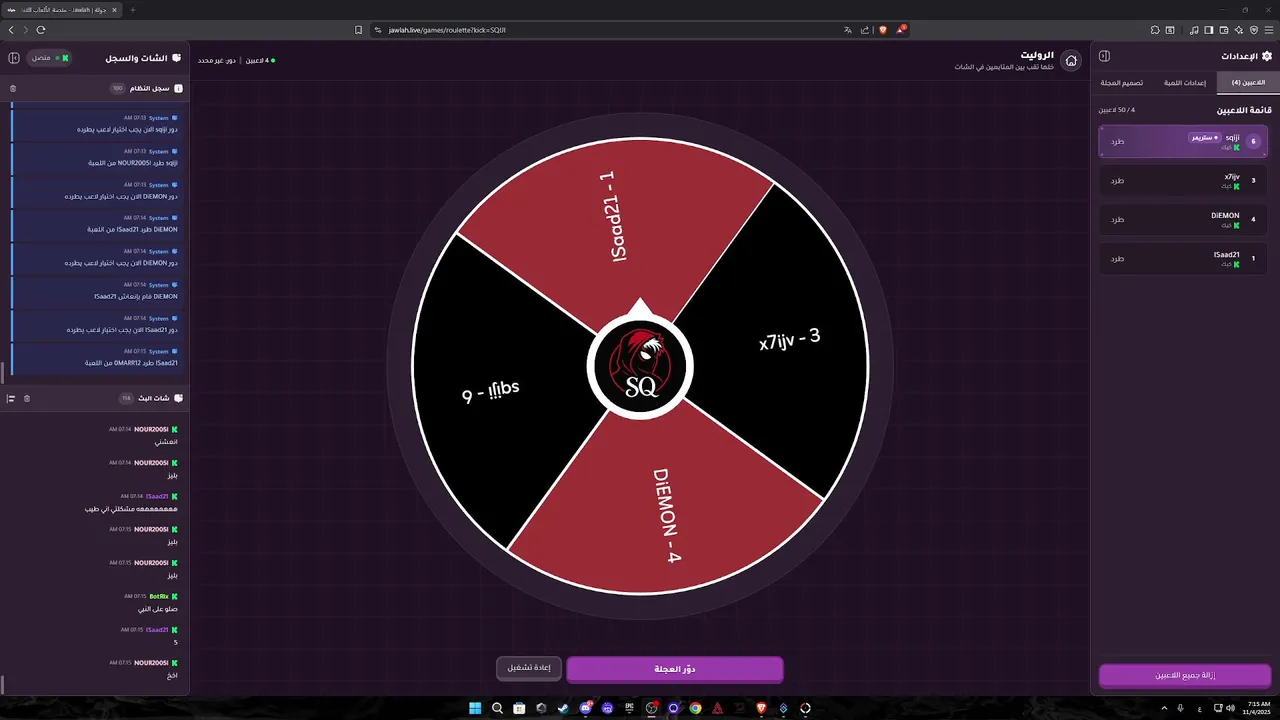Switch to تصميم العجلة tab
1280x720 pixels.
[1121, 82]
